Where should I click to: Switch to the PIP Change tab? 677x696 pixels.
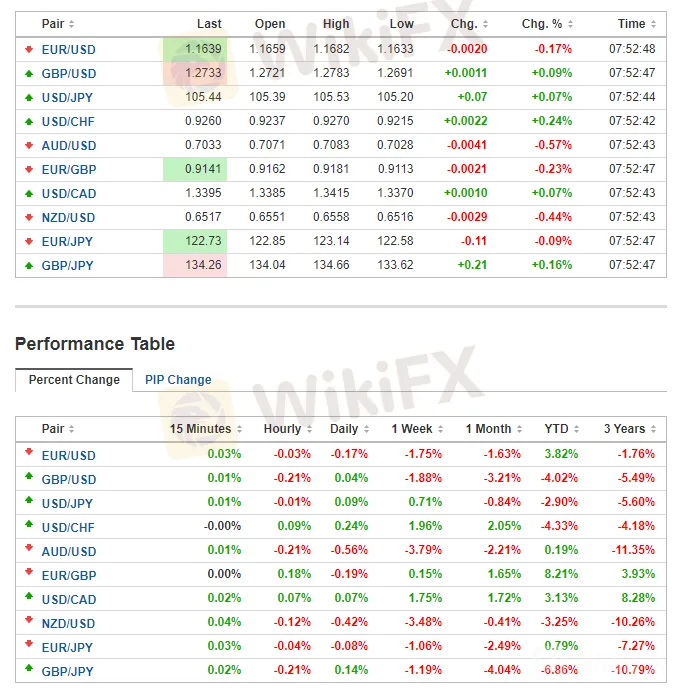tap(178, 380)
